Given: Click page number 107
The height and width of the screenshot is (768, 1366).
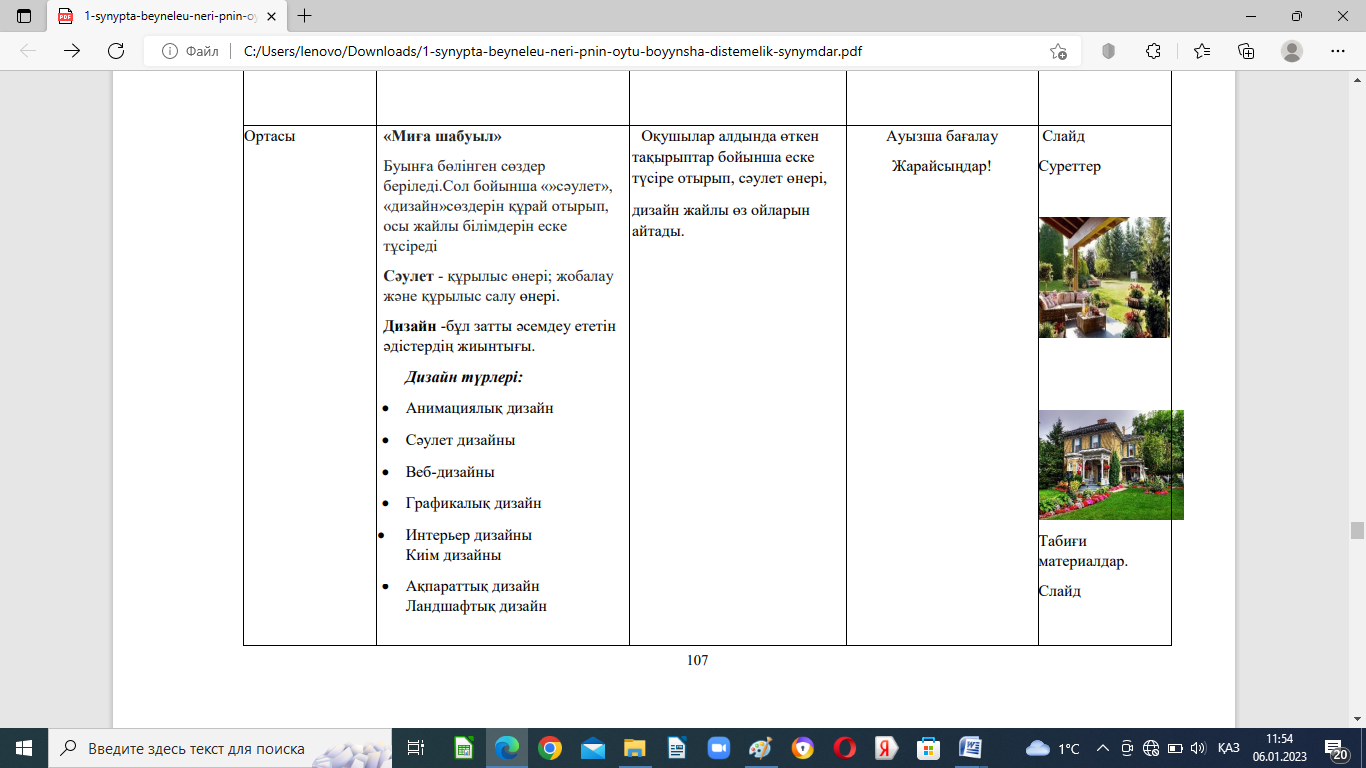Looking at the screenshot, I should (x=698, y=660).
